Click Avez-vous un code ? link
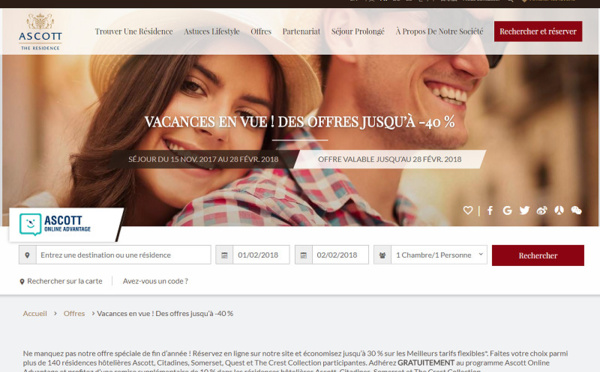This screenshot has height=372, width=600. tap(155, 281)
